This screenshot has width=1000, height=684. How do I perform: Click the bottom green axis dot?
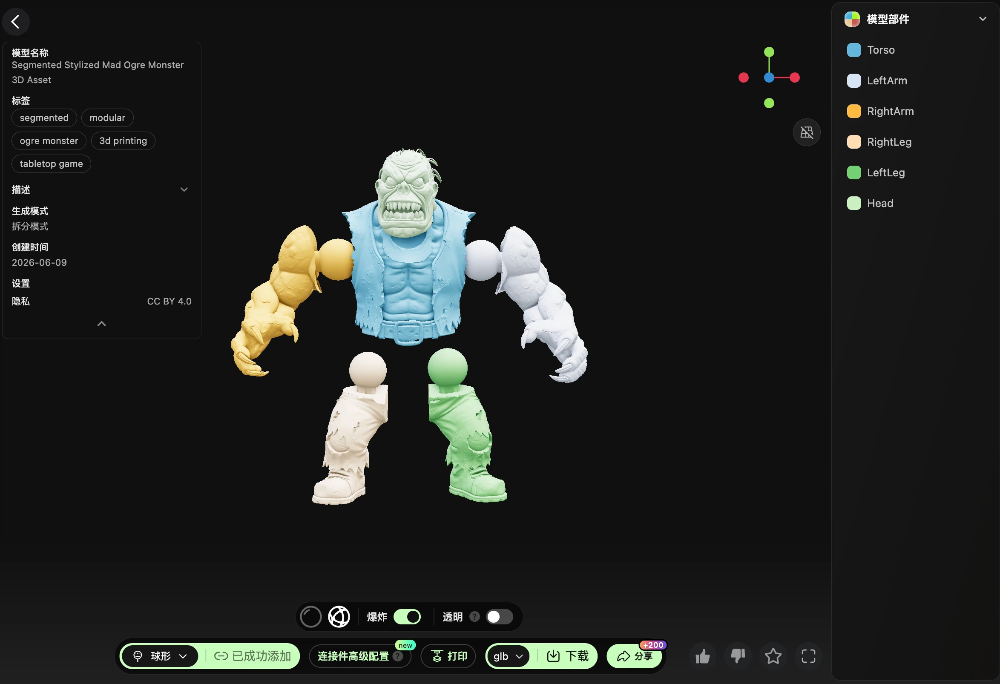pyautogui.click(x=769, y=103)
